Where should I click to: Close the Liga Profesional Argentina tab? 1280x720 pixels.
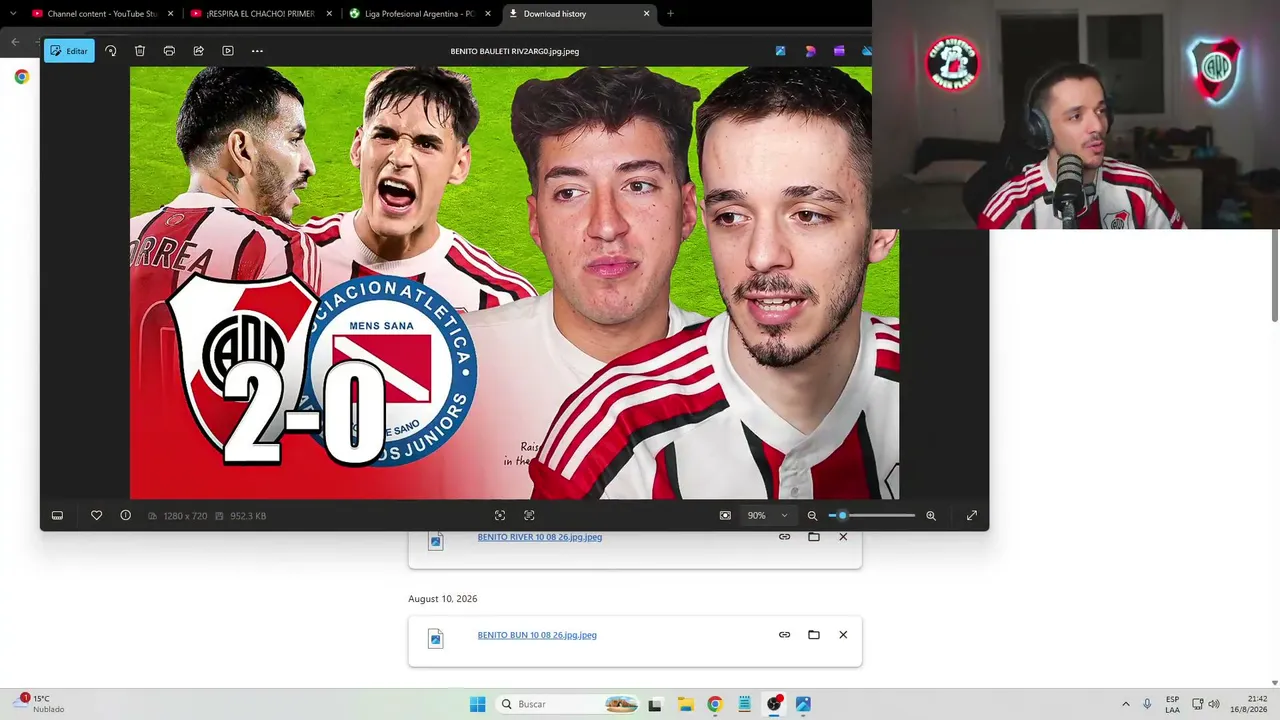point(488,14)
